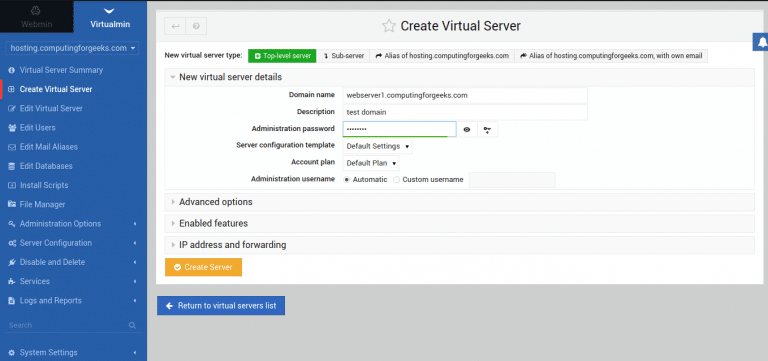Screen dimensions: 768x361
Task: Click the Logs and Reports file icon
Action: tap(11, 301)
